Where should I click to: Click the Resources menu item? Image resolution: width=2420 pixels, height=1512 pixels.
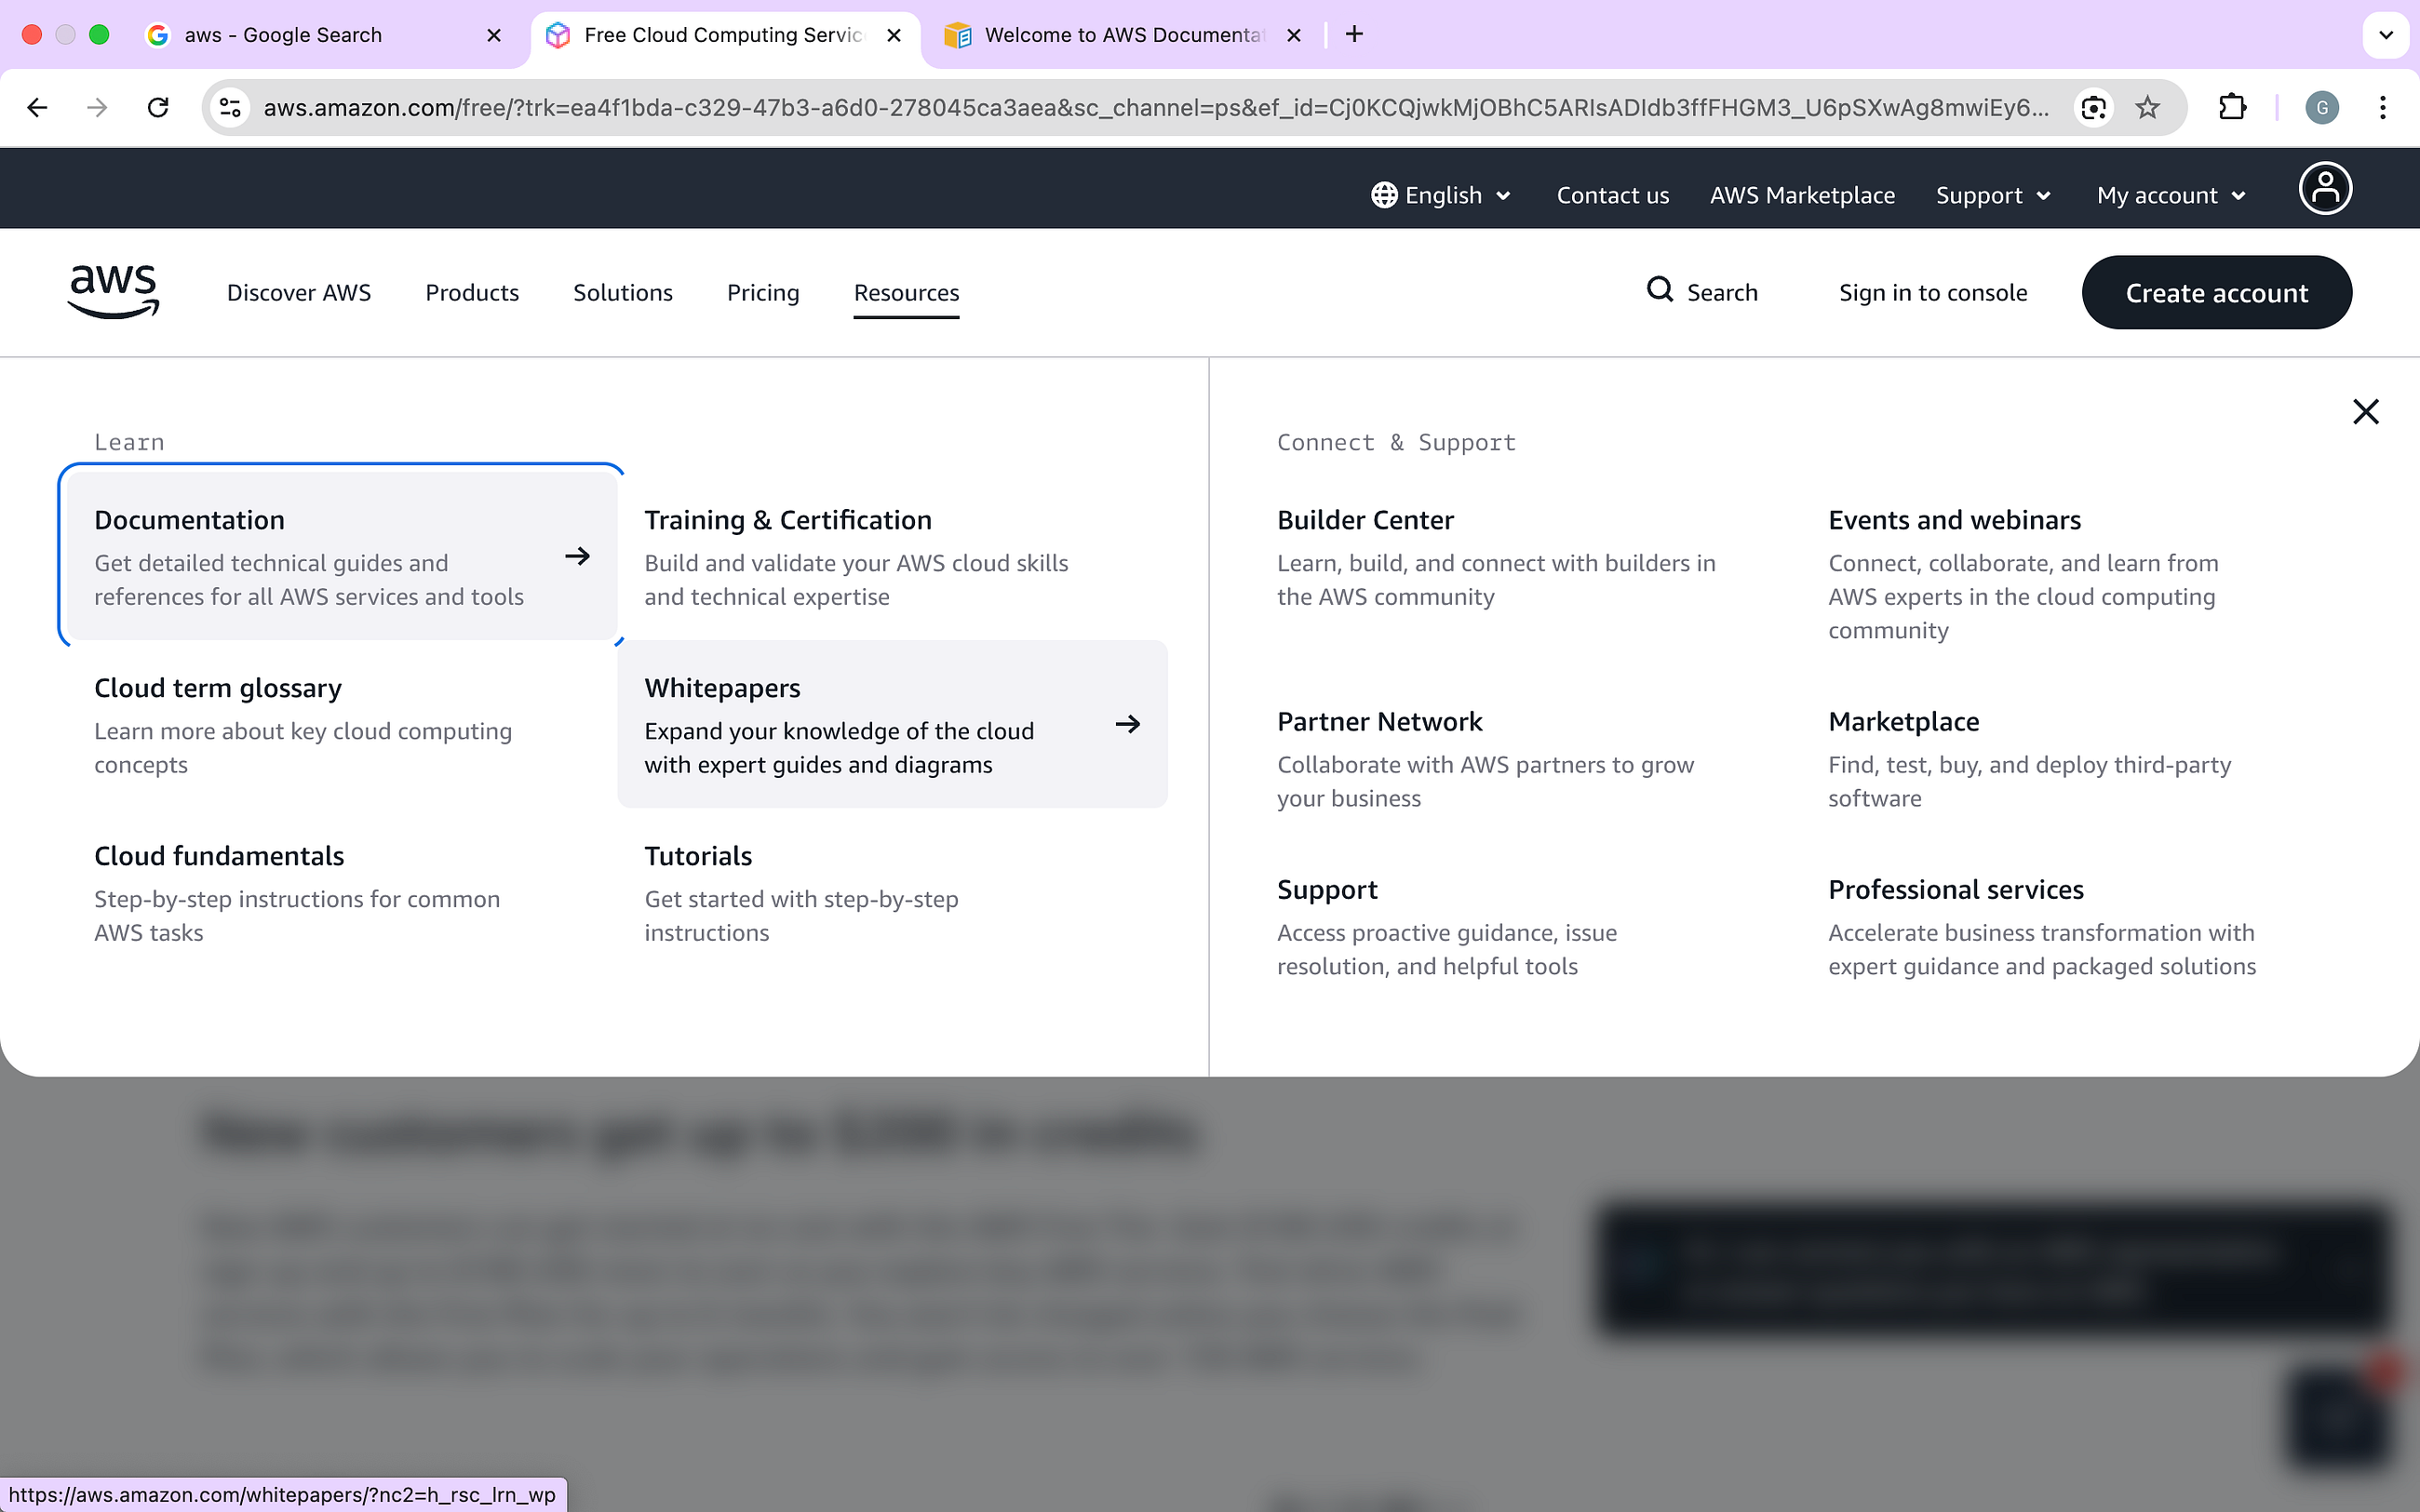coord(906,292)
